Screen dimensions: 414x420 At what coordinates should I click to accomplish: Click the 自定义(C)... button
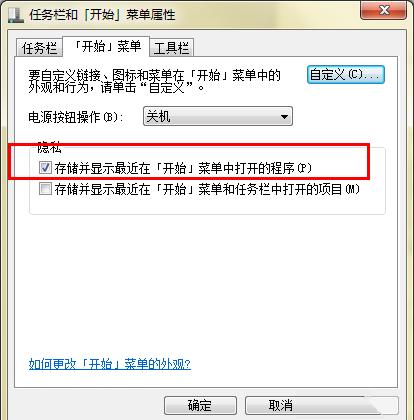[x=346, y=75]
